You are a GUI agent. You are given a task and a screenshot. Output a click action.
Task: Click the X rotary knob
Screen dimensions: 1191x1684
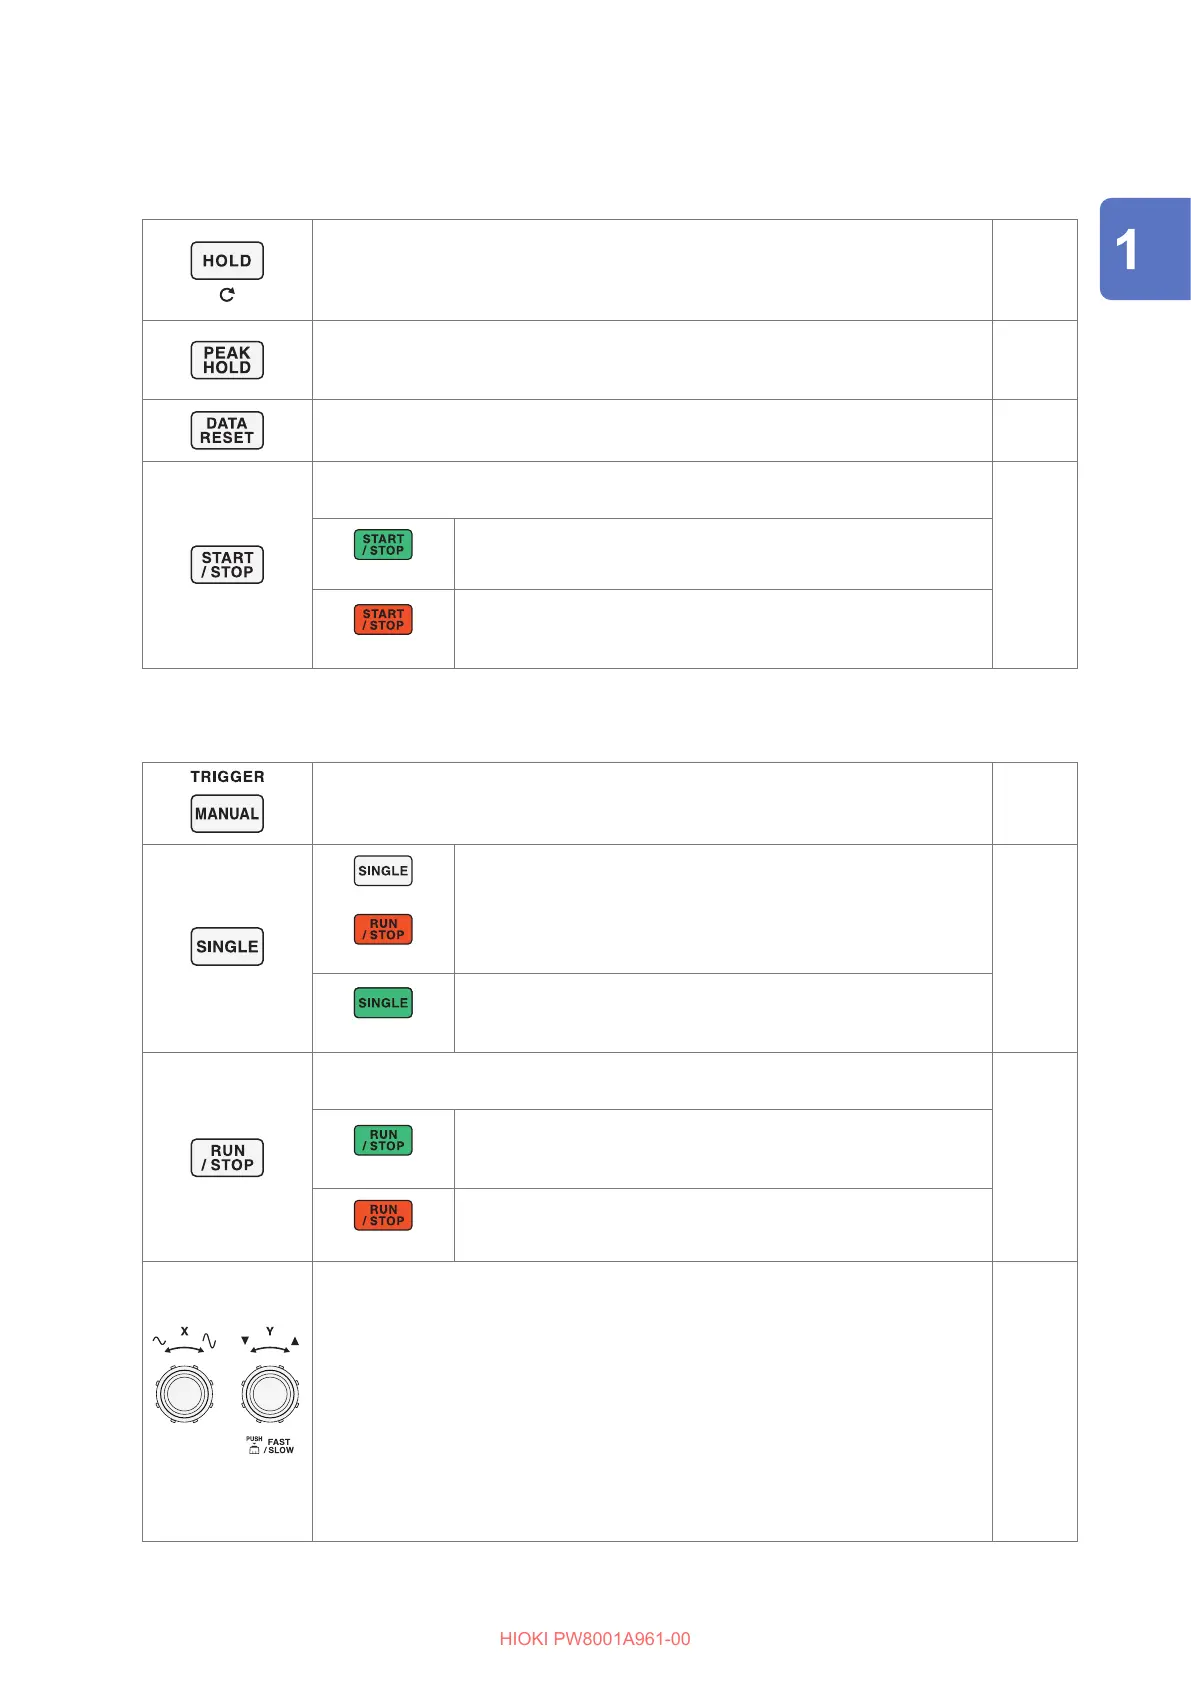(x=185, y=1394)
